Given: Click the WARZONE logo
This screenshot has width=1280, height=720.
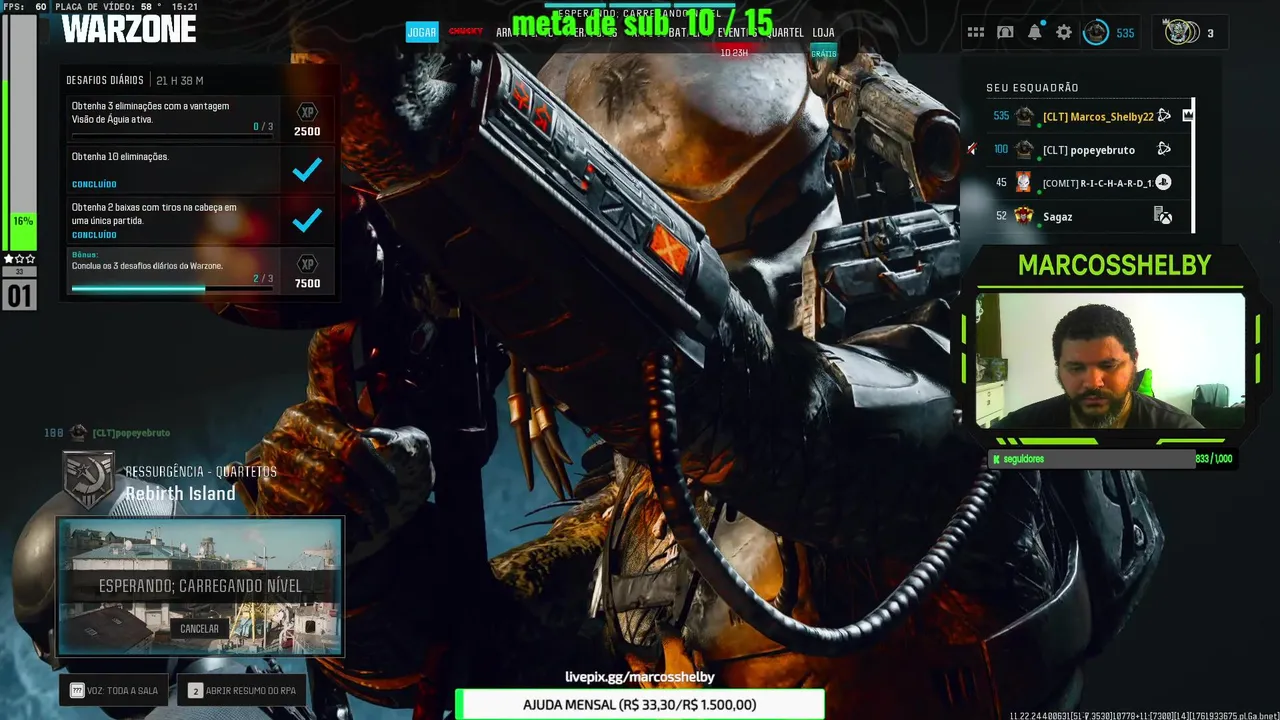Looking at the screenshot, I should (128, 28).
